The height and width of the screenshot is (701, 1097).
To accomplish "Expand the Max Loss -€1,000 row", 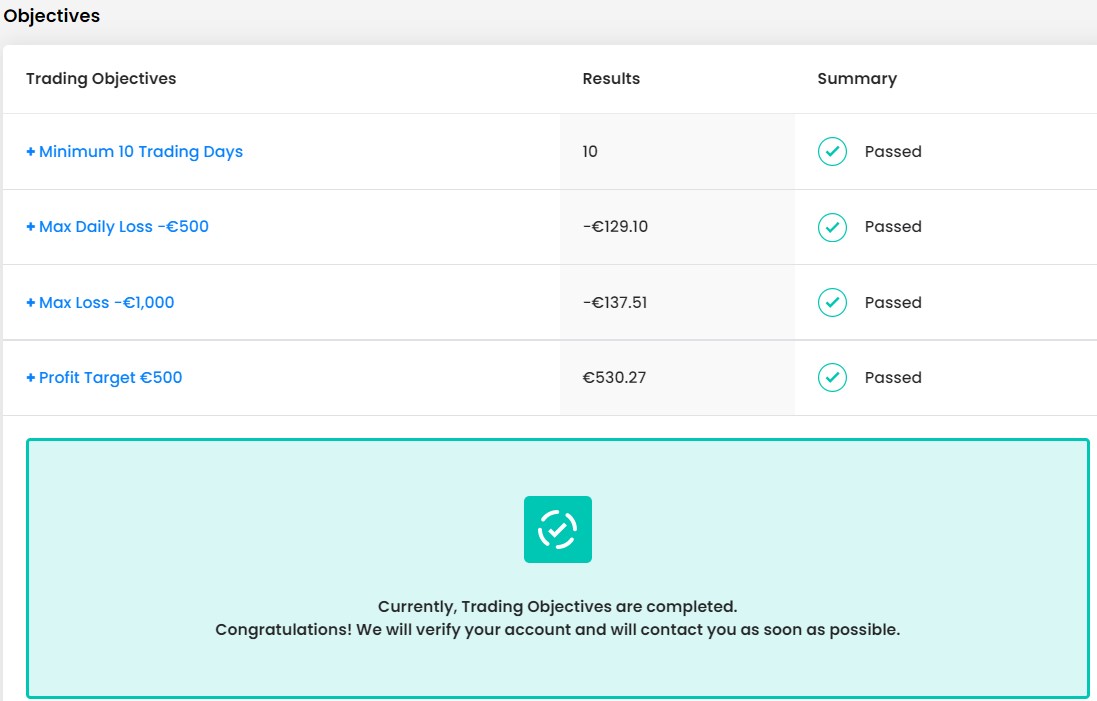I will 30,302.
